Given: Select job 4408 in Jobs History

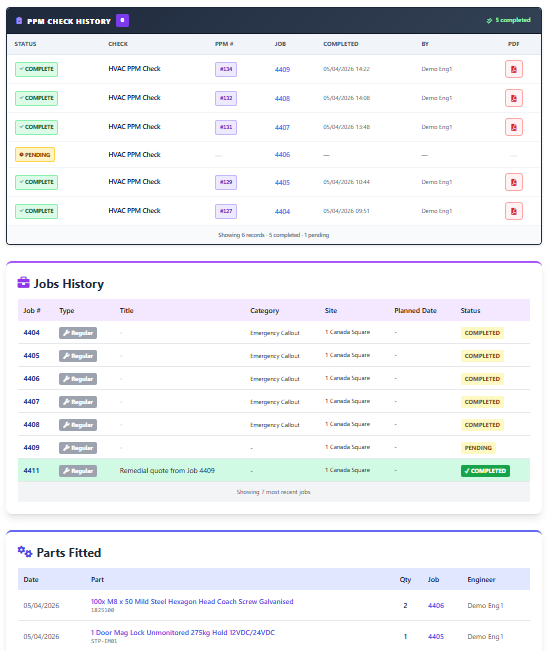Looking at the screenshot, I should click(32, 425).
